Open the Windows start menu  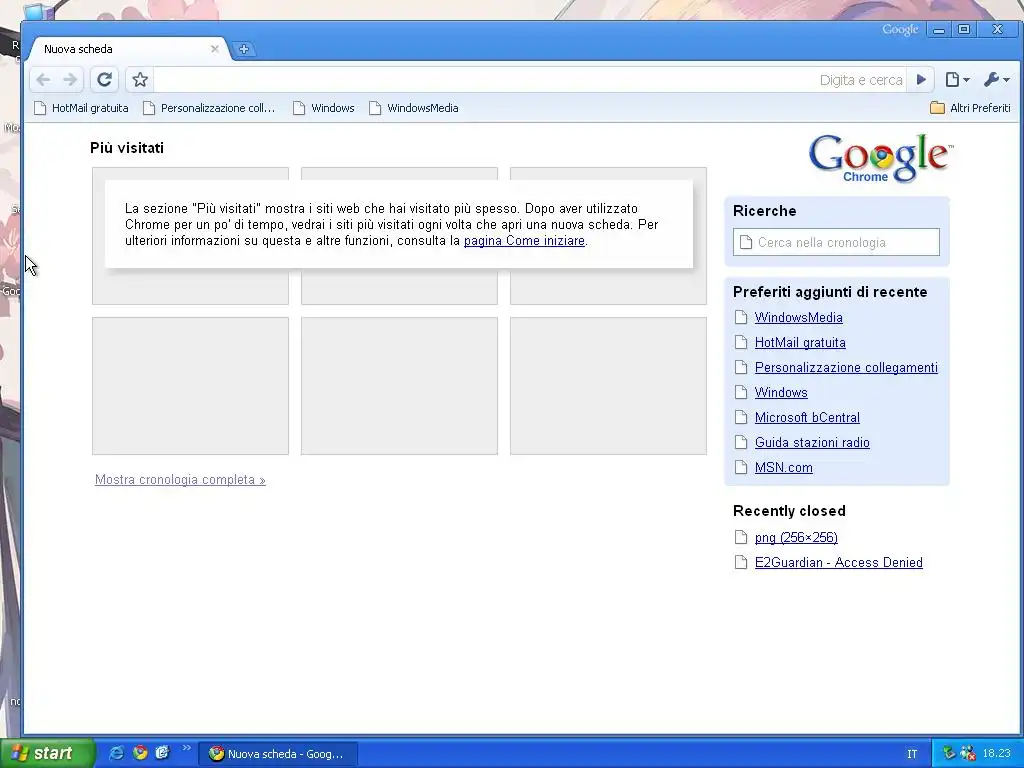46,753
